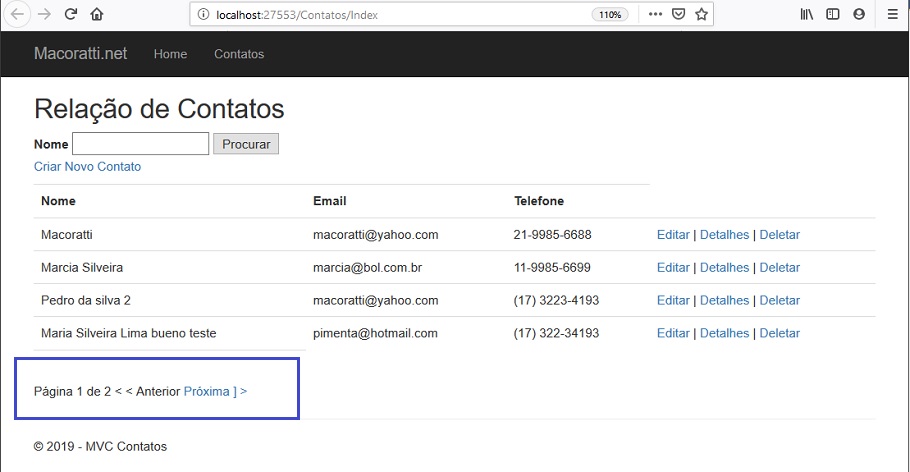Select the phone number 11-9985-6699

point(552,268)
